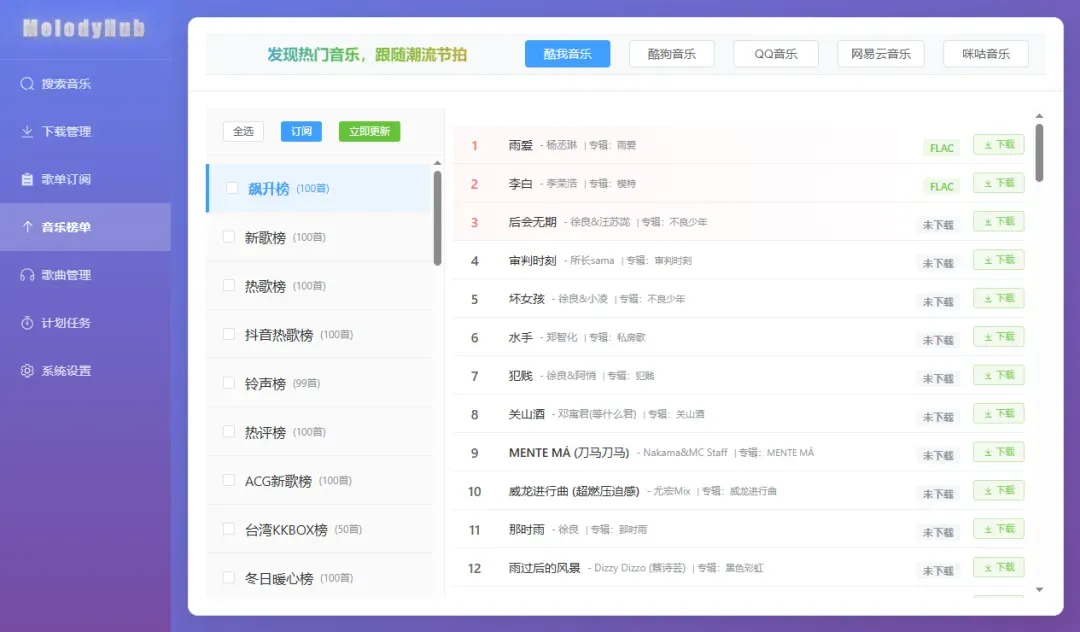Click the music charts up-arrow icon
1080x632 pixels.
pos(27,227)
